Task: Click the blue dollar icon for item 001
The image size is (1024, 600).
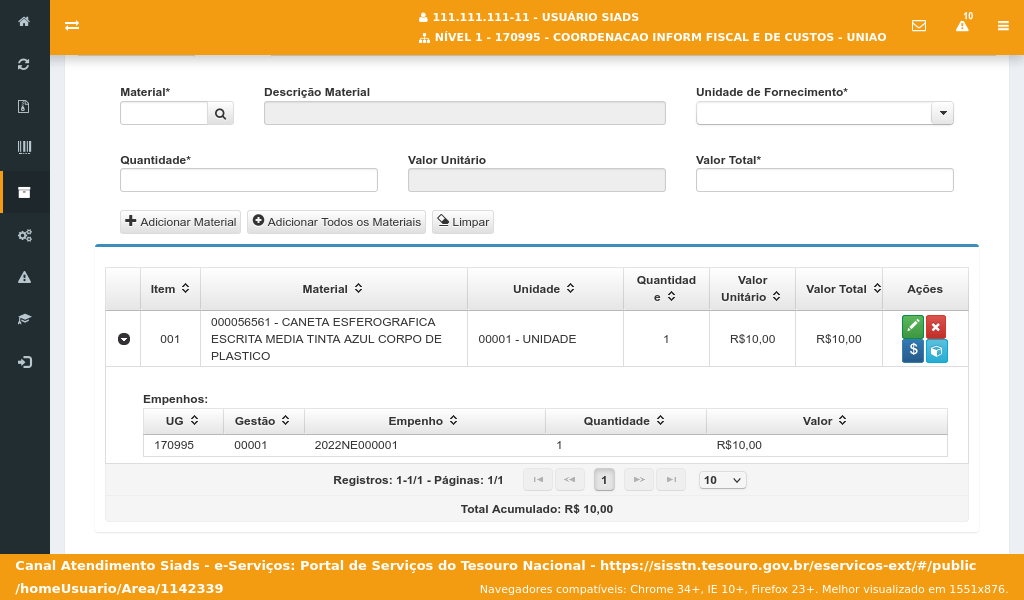Action: [913, 351]
